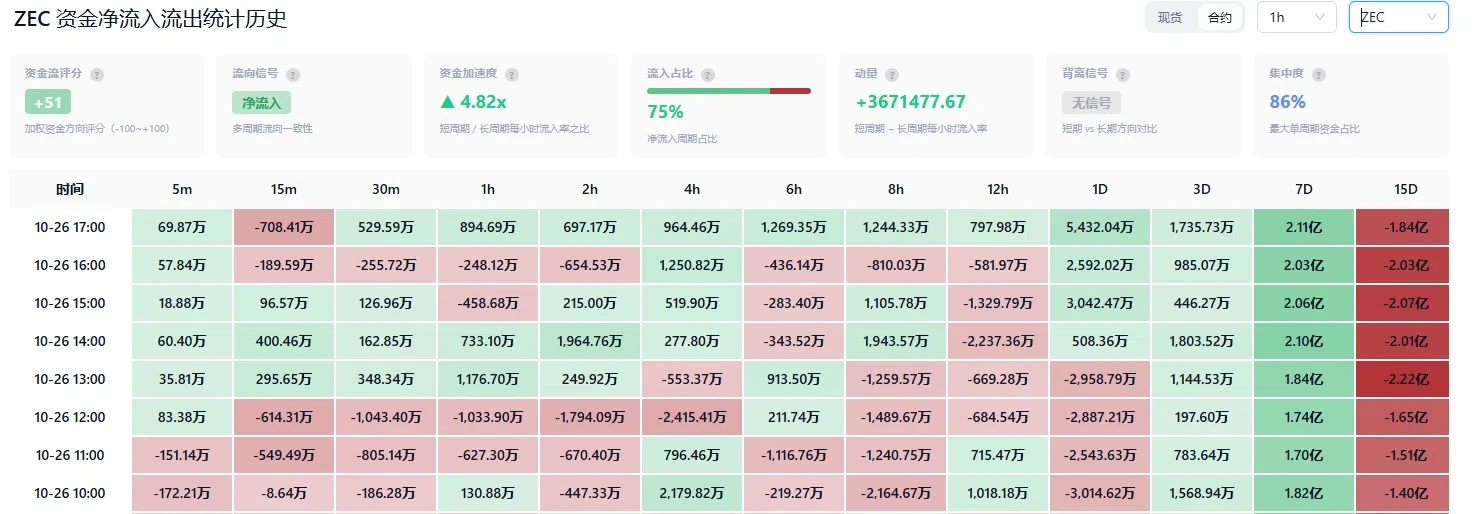1474x514 pixels.
Task: Click the 2,179.82万 cell
Action: click(x=692, y=493)
